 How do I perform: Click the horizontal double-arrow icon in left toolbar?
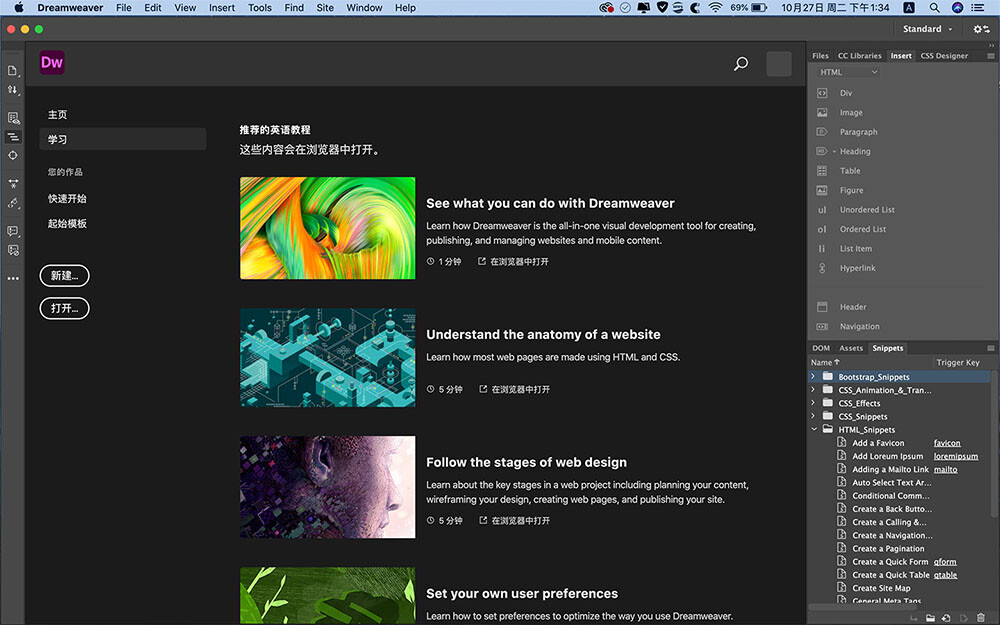(x=13, y=184)
